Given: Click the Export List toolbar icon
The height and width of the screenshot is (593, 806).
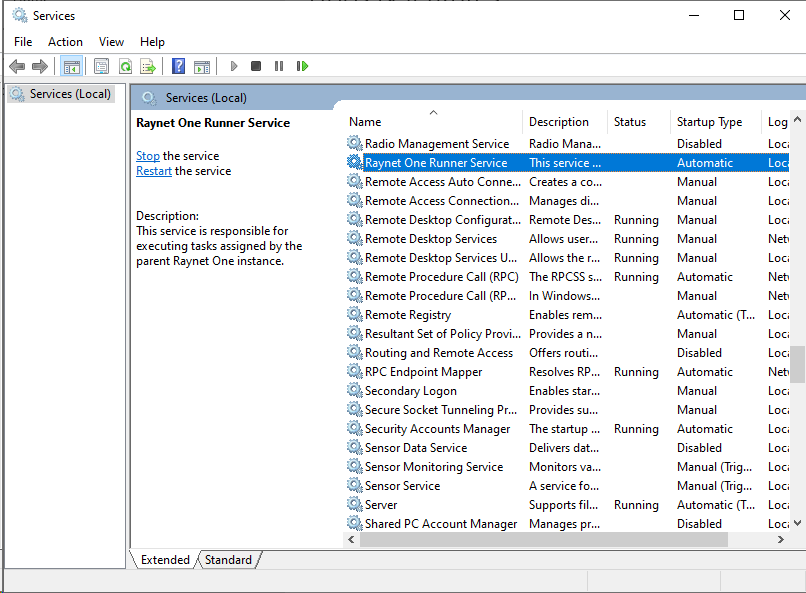Looking at the screenshot, I should (x=148, y=66).
